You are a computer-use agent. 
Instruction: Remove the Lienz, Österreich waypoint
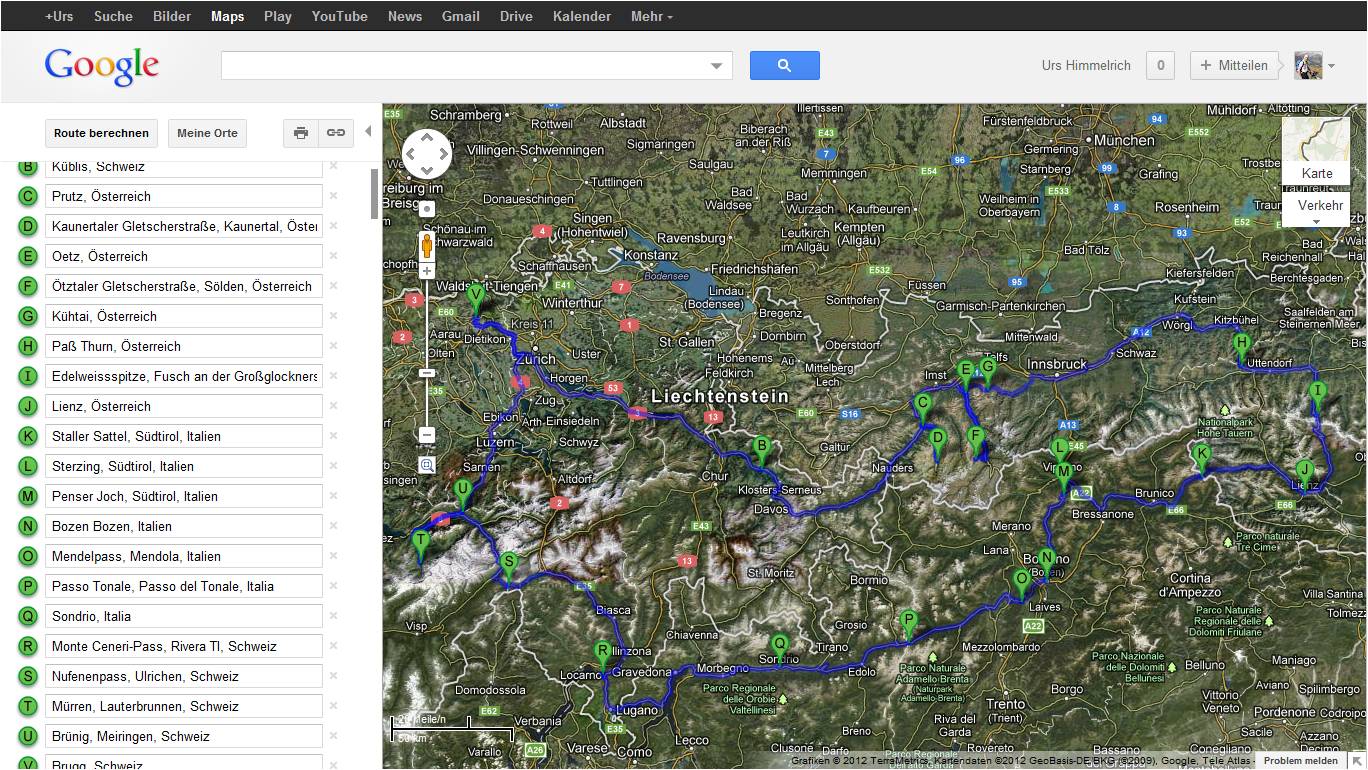(x=334, y=406)
